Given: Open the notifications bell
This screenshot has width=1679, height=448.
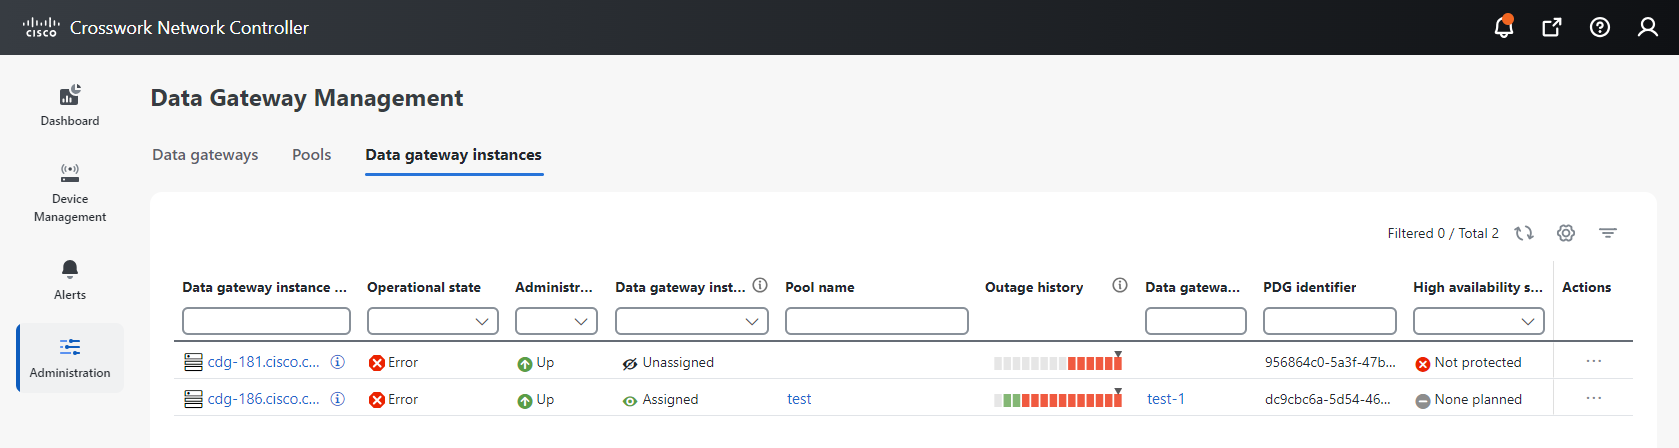Looking at the screenshot, I should click(x=1503, y=27).
